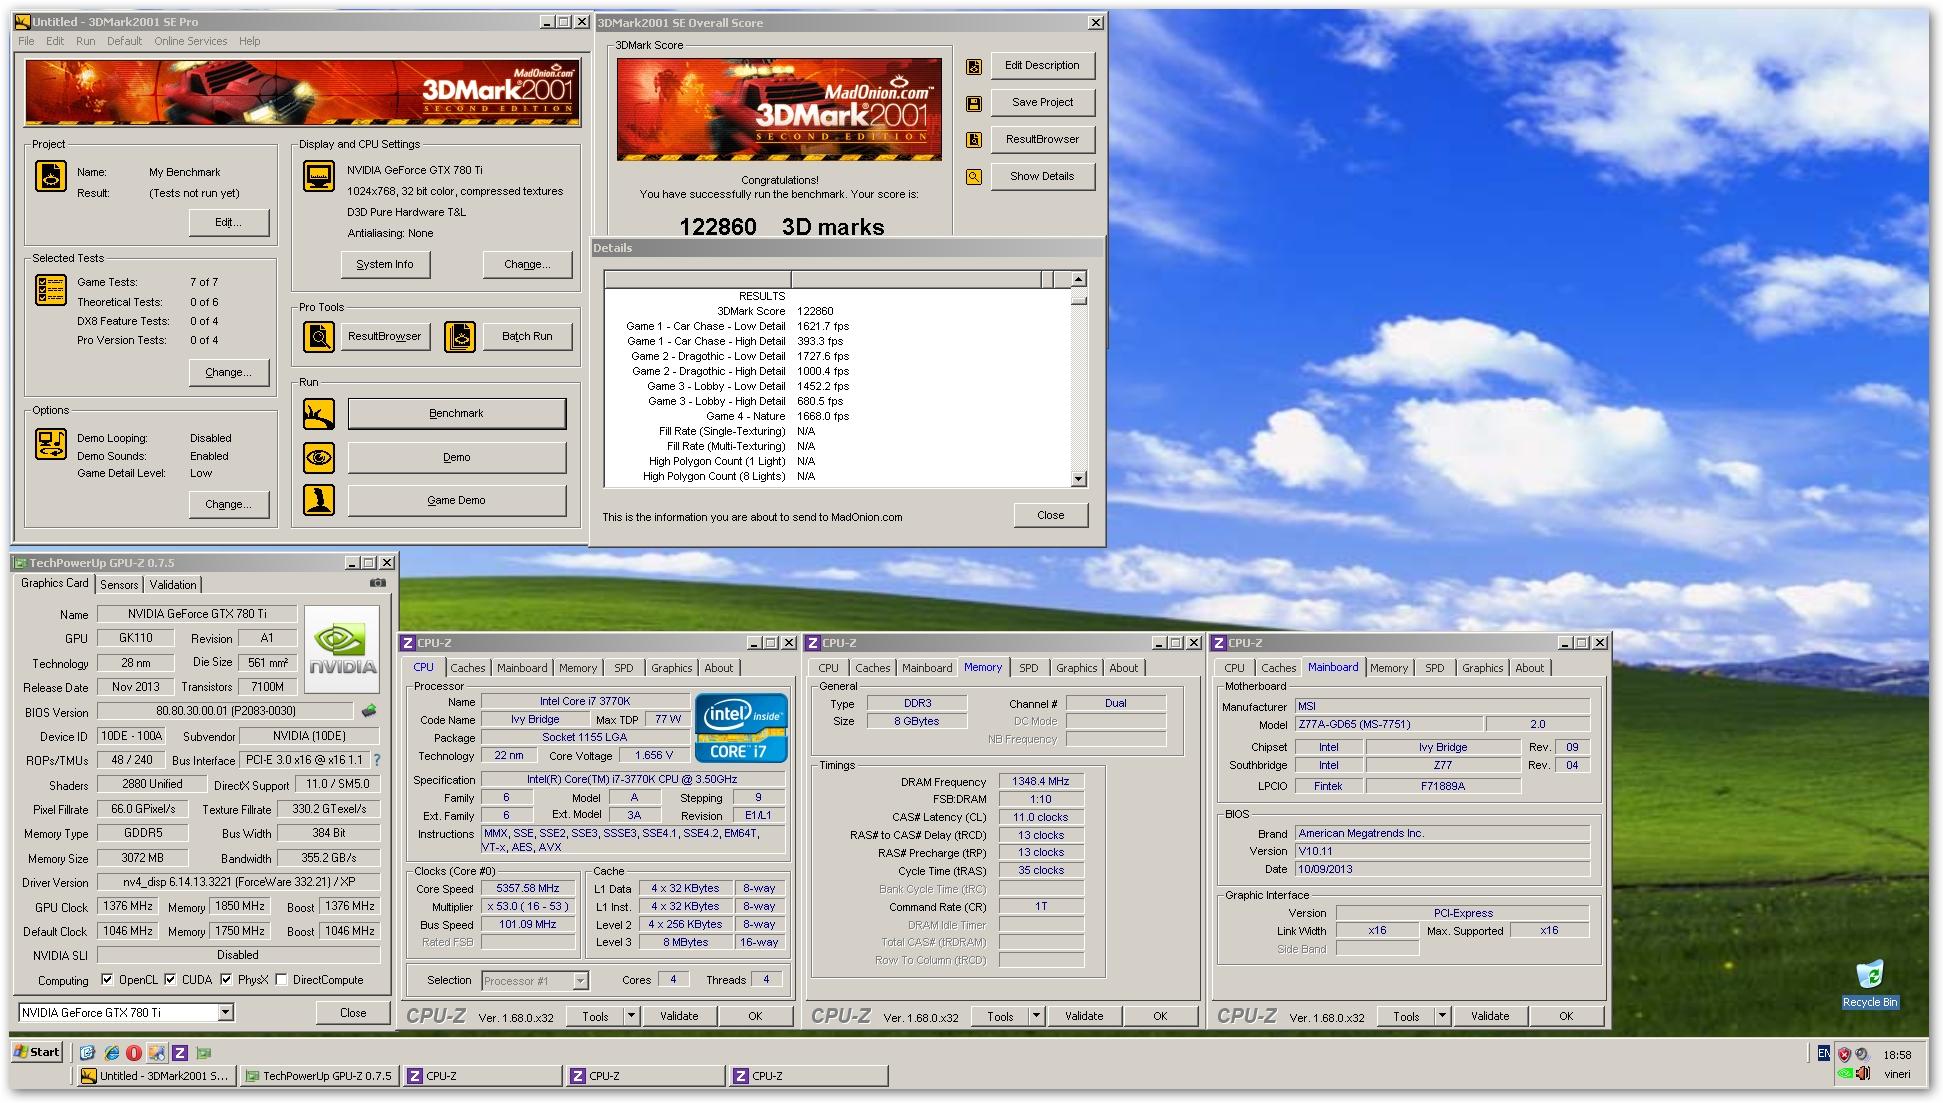Click the Intel Core i7 badge in CPU-Z
Image resolution: width=1943 pixels, height=1103 pixels.
(x=741, y=727)
